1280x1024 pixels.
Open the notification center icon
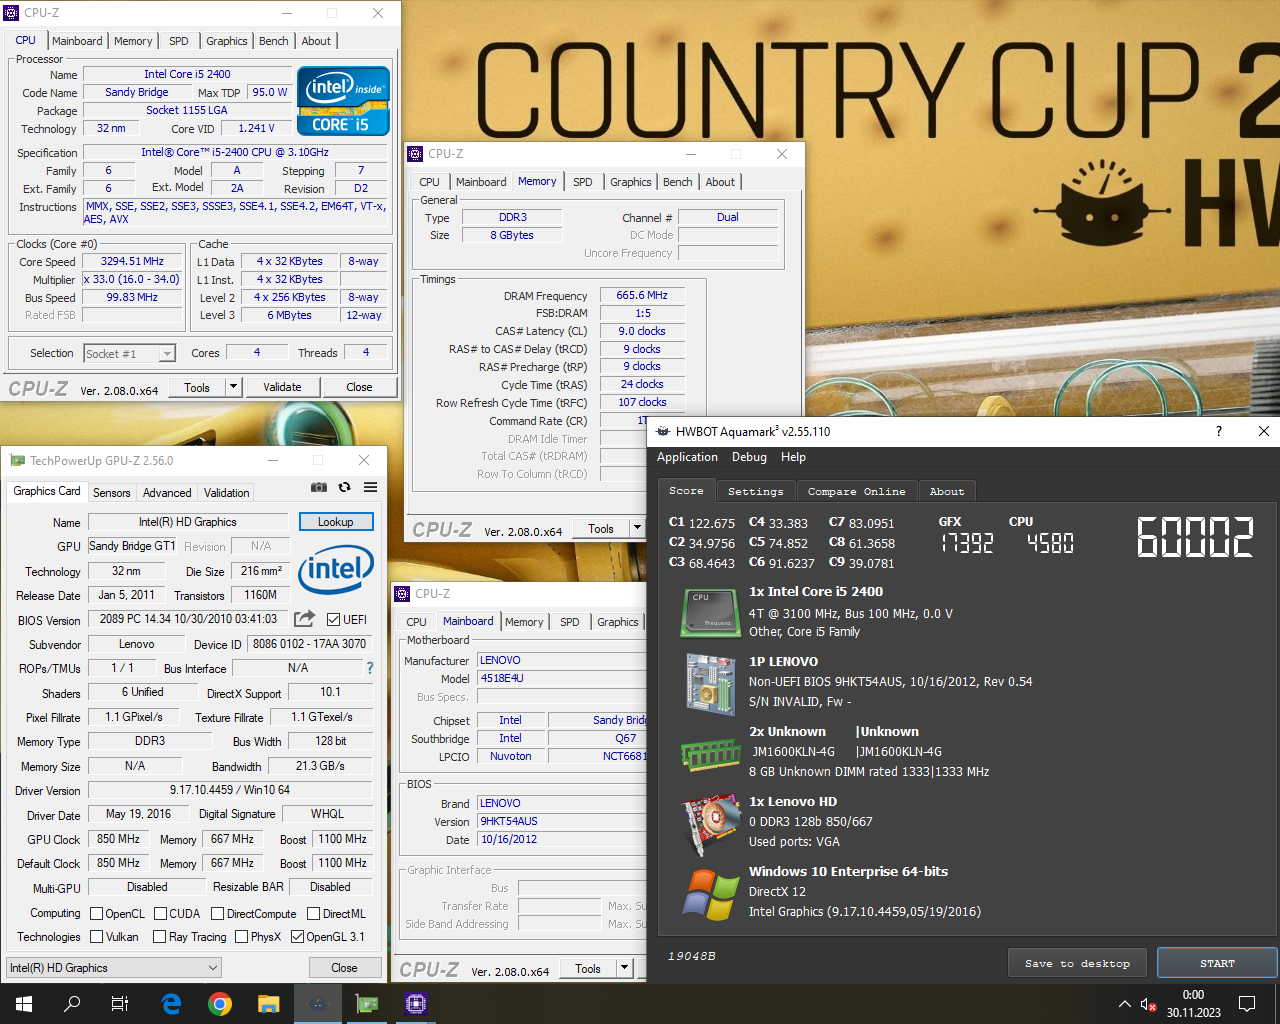[1247, 1003]
